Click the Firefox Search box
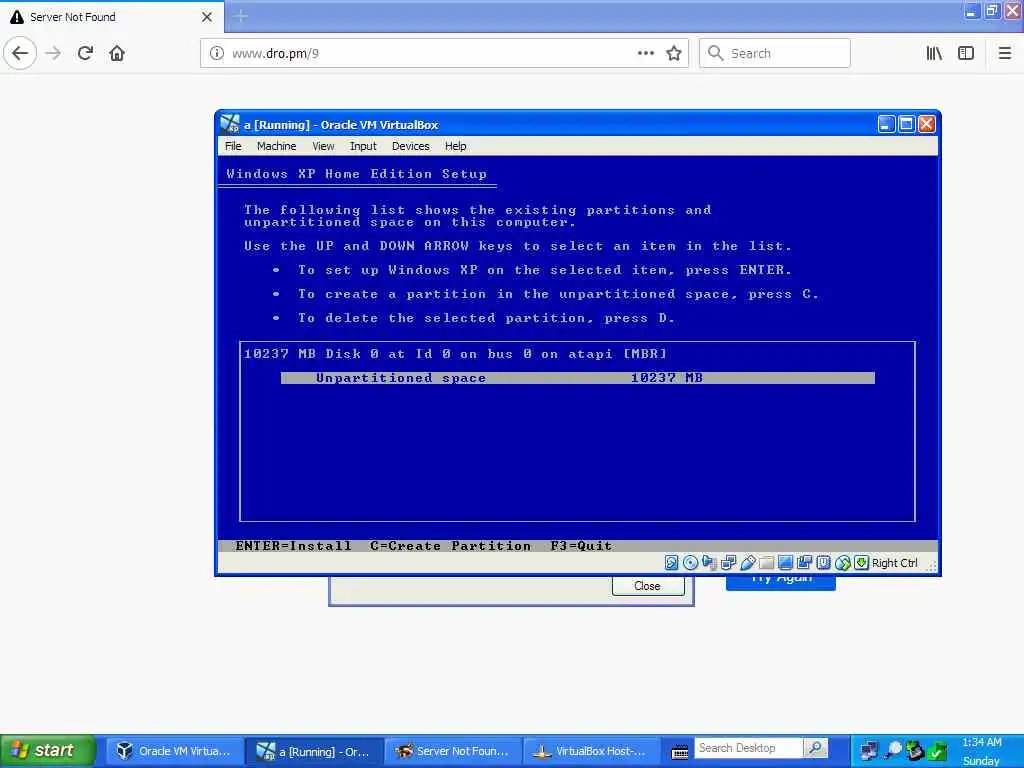The height and width of the screenshot is (768, 1024). [x=775, y=53]
